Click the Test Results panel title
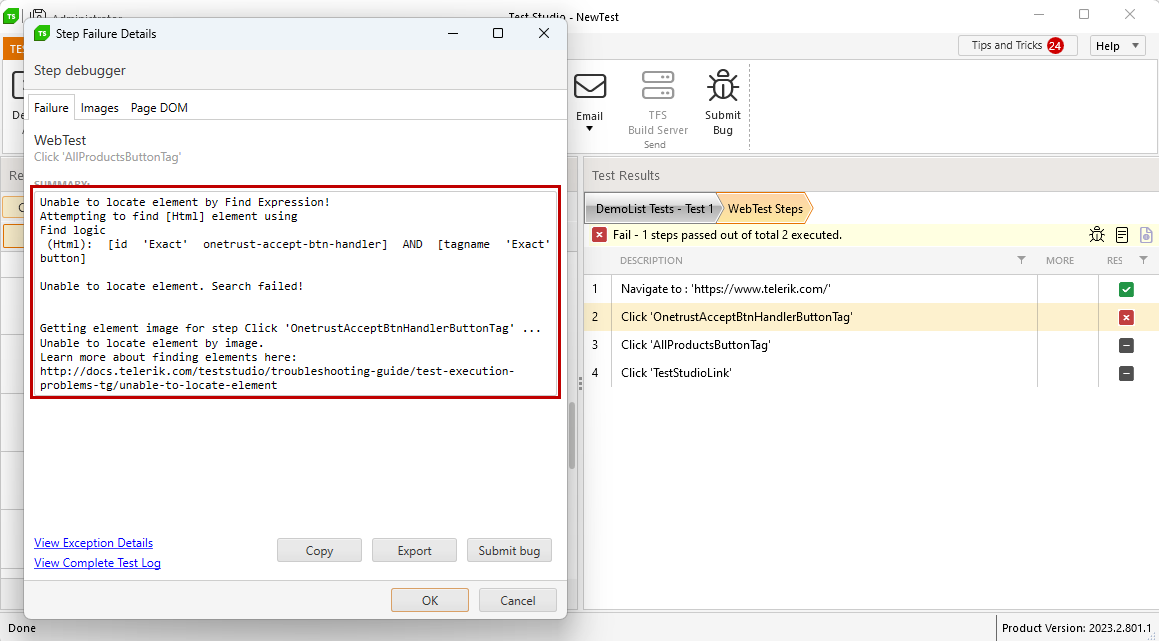This screenshot has width=1159, height=641. (x=625, y=175)
